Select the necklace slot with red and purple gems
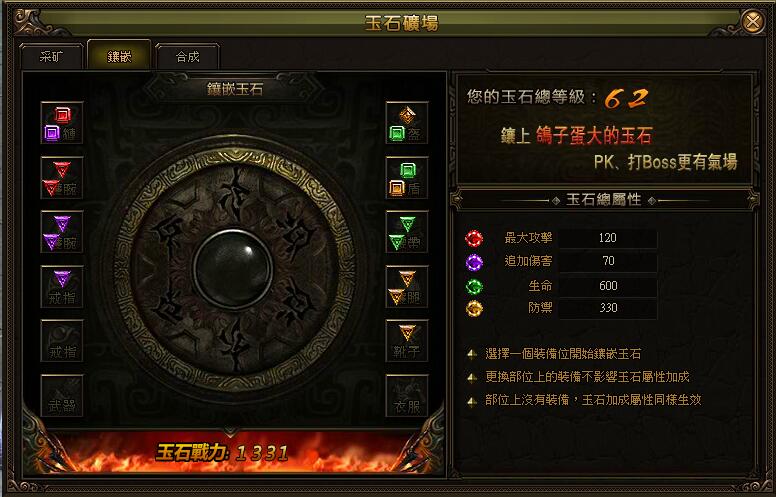The image size is (776, 497). click(62, 123)
